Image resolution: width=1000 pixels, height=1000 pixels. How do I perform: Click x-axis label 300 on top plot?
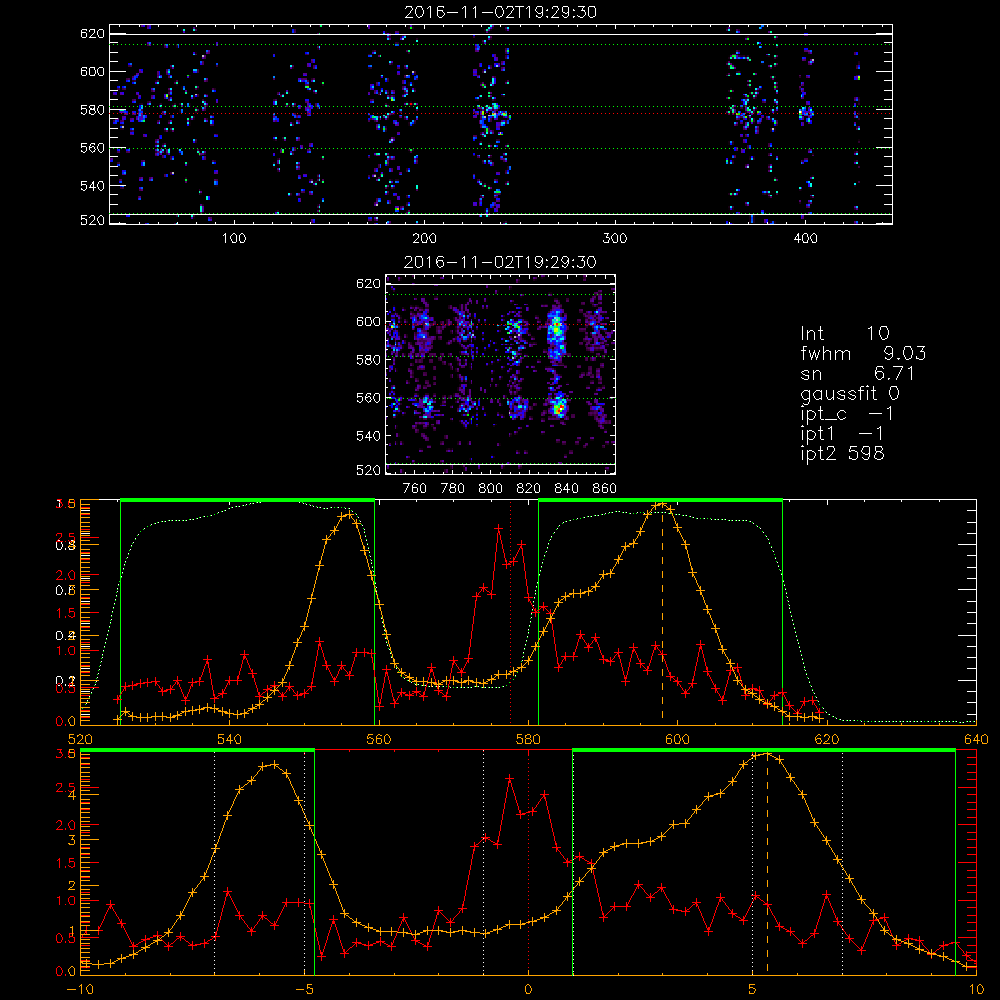click(614, 239)
